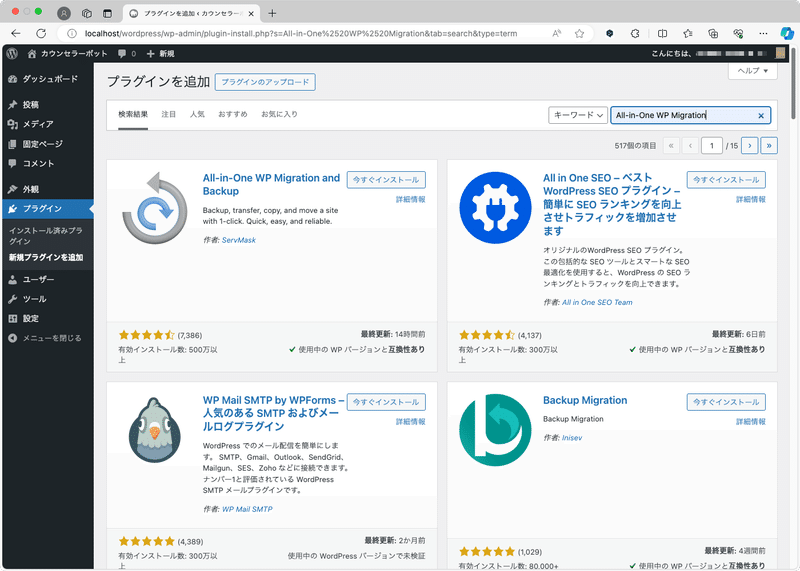Image resolution: width=800 pixels, height=571 pixels.
Task: Open the キーワード search type dropdown
Action: (x=578, y=115)
